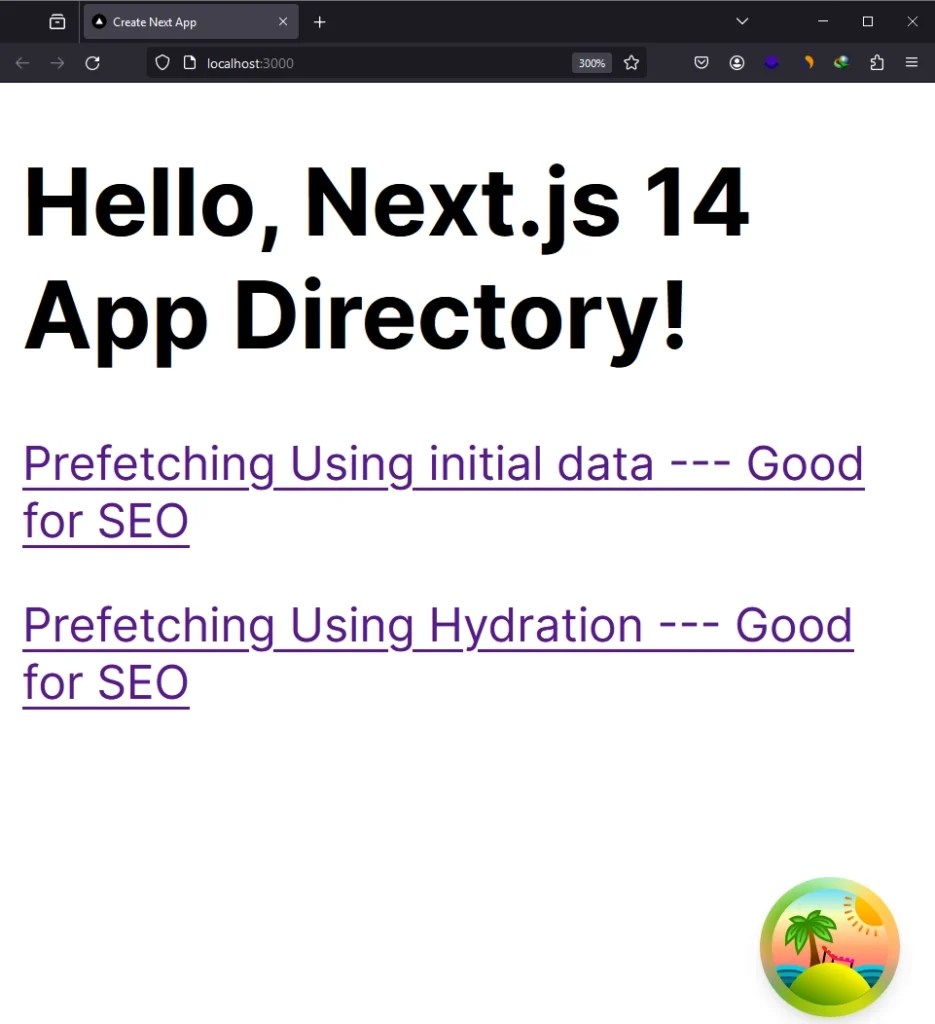
Task: Open a new browser tab
Action: click(319, 21)
